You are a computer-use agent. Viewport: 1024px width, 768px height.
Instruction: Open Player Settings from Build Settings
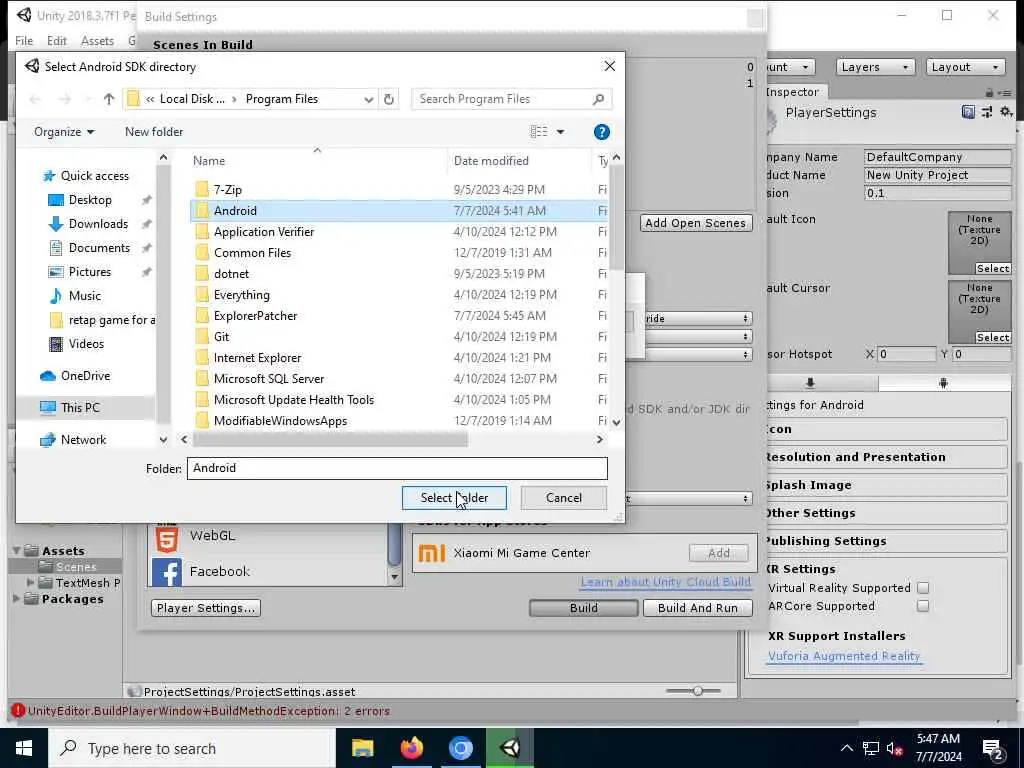(206, 608)
